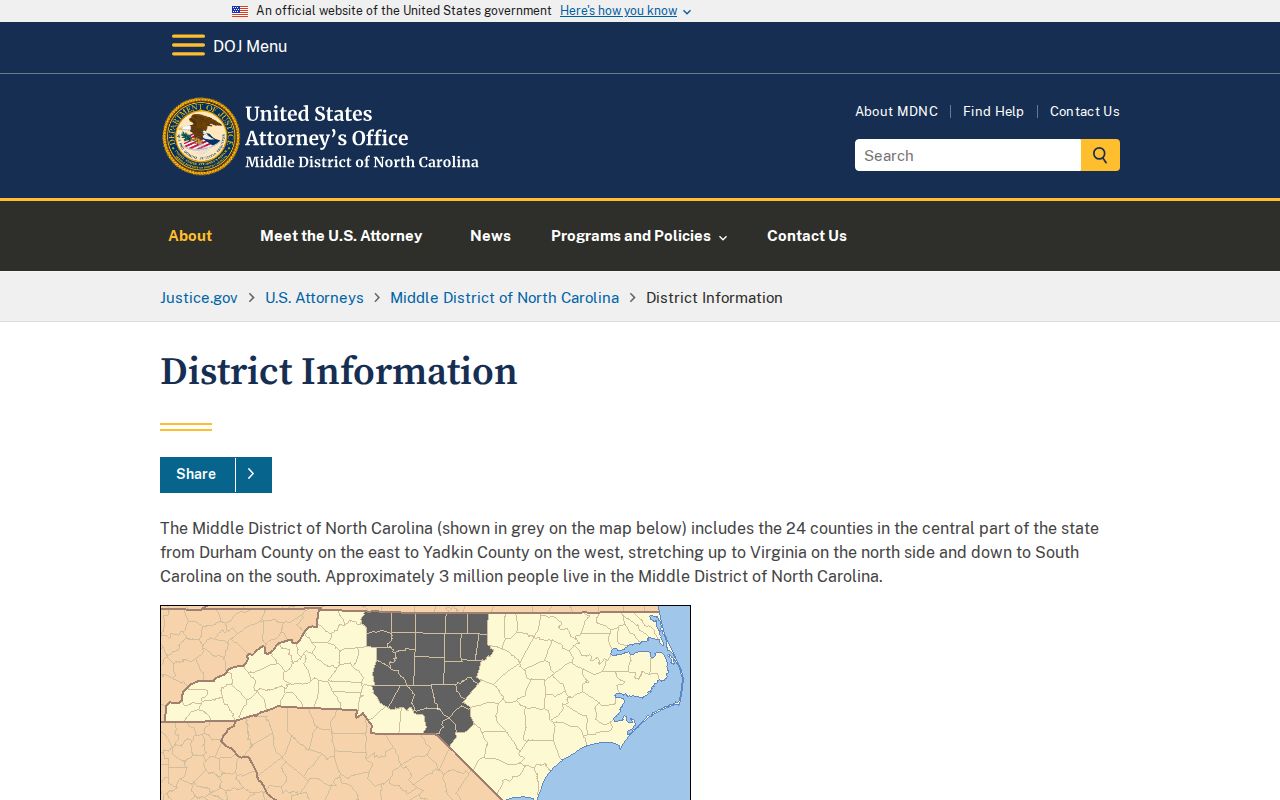Screen dimensions: 1280x800
Task: Click the Contact Us header link
Action: click(x=1085, y=111)
